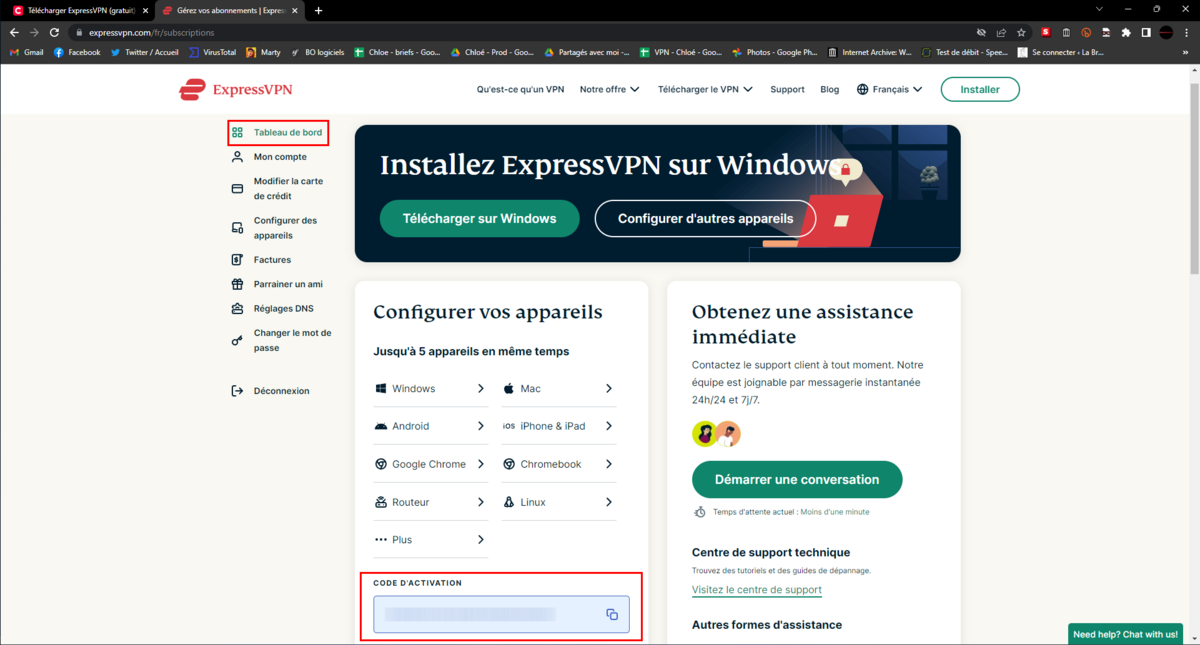Open a new browser tab
Viewport: 1200px width, 645px height.
click(318, 10)
